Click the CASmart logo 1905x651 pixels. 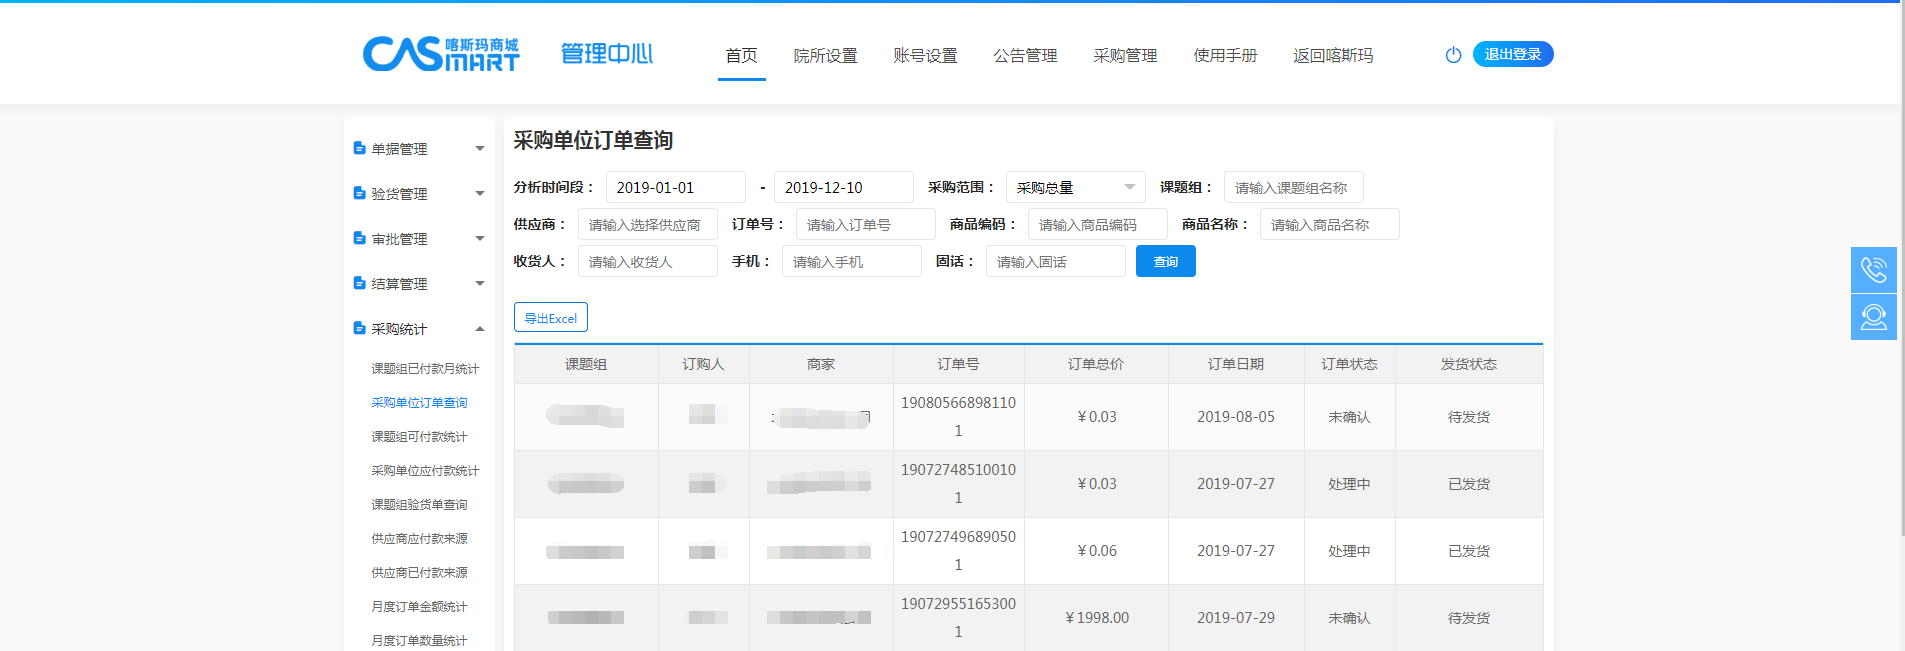pyautogui.click(x=440, y=54)
